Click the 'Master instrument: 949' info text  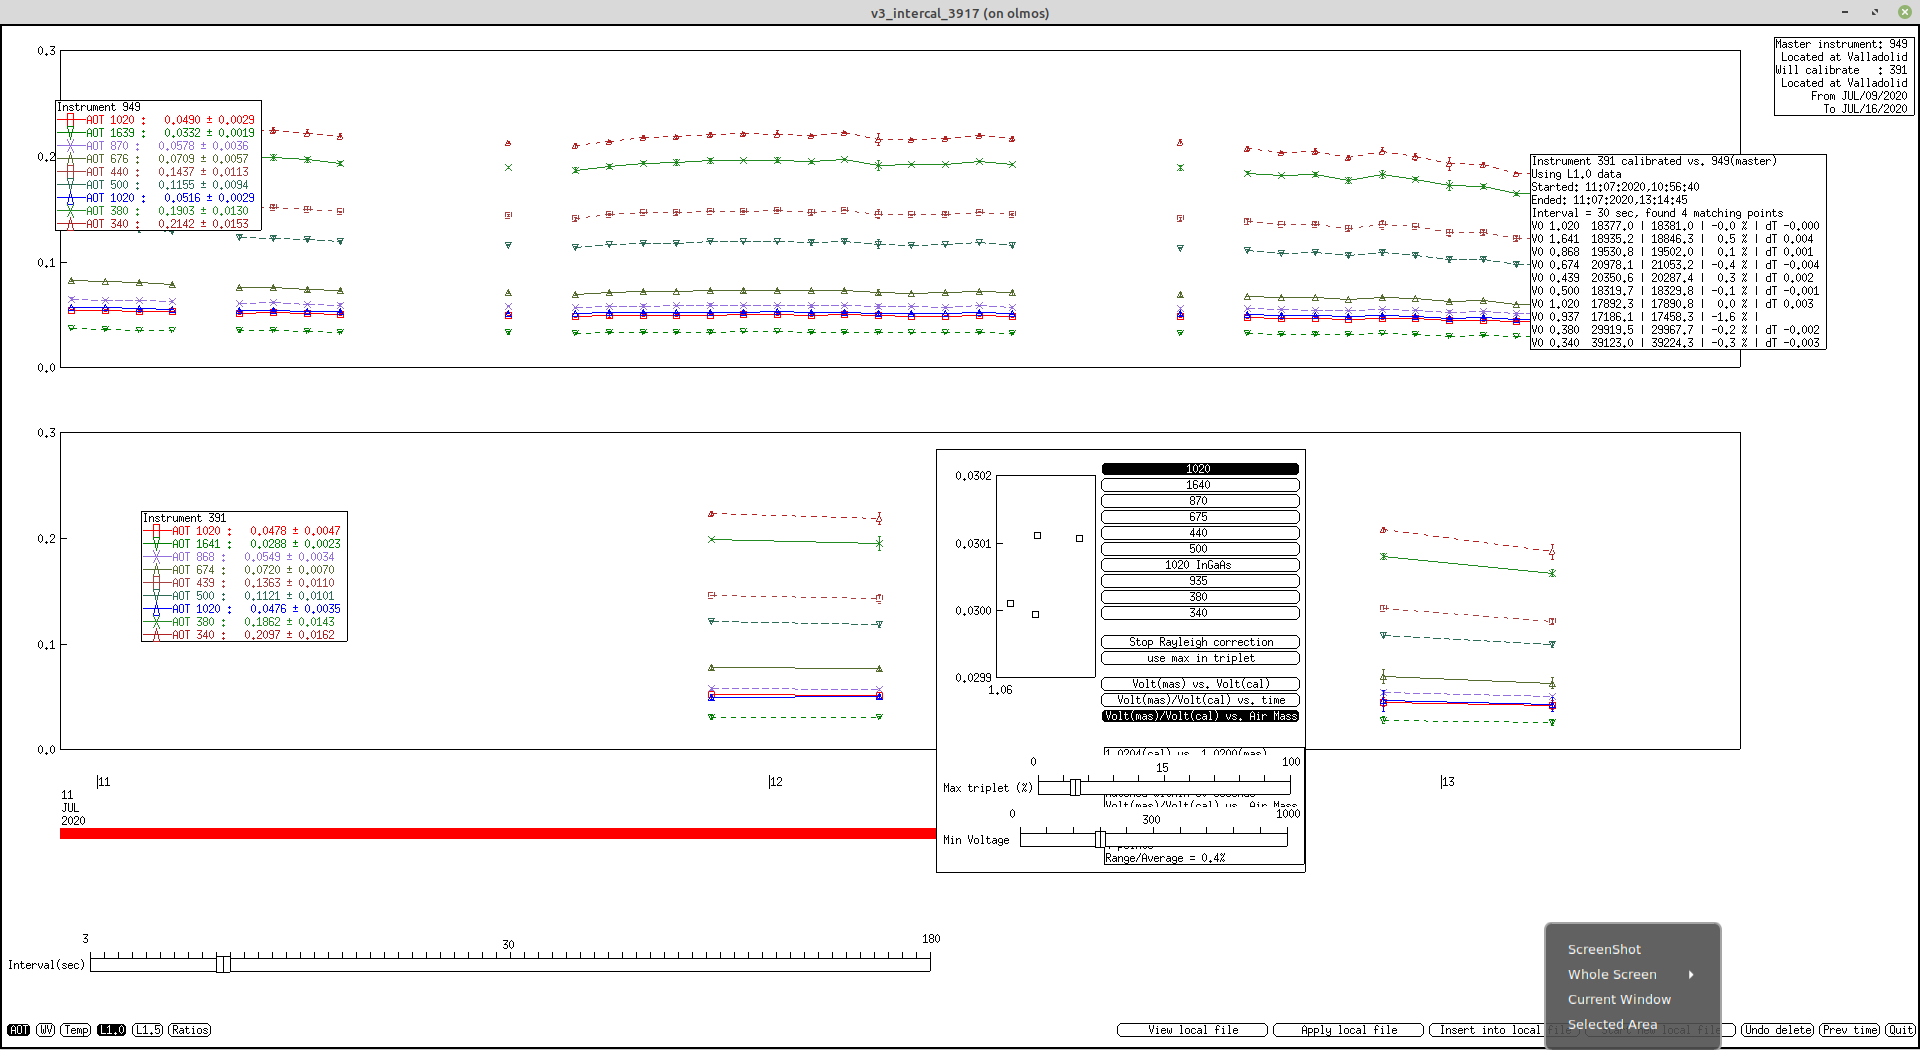click(1841, 44)
